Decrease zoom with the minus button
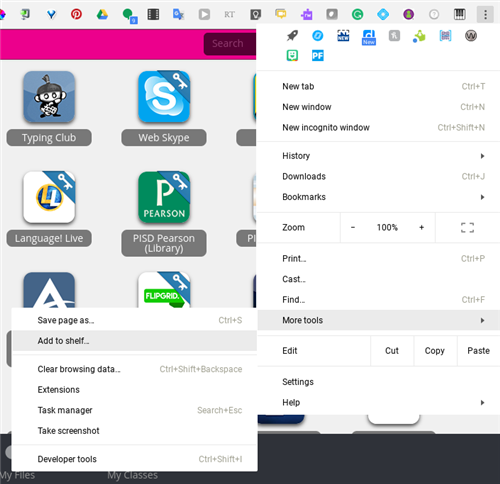Image resolution: width=500 pixels, height=484 pixels. coord(353,228)
